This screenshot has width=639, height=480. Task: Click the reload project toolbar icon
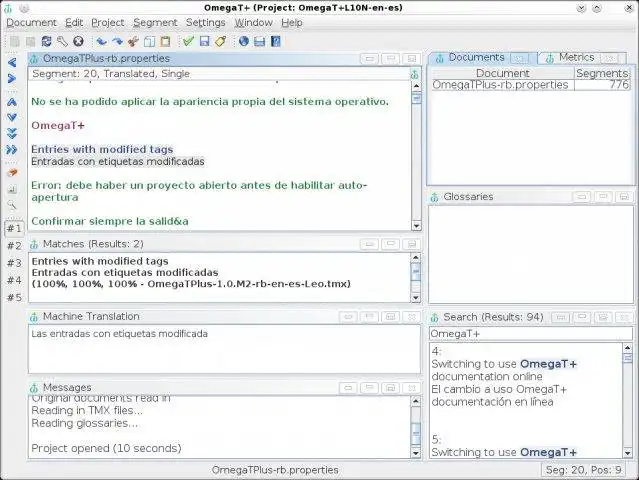tap(46, 41)
